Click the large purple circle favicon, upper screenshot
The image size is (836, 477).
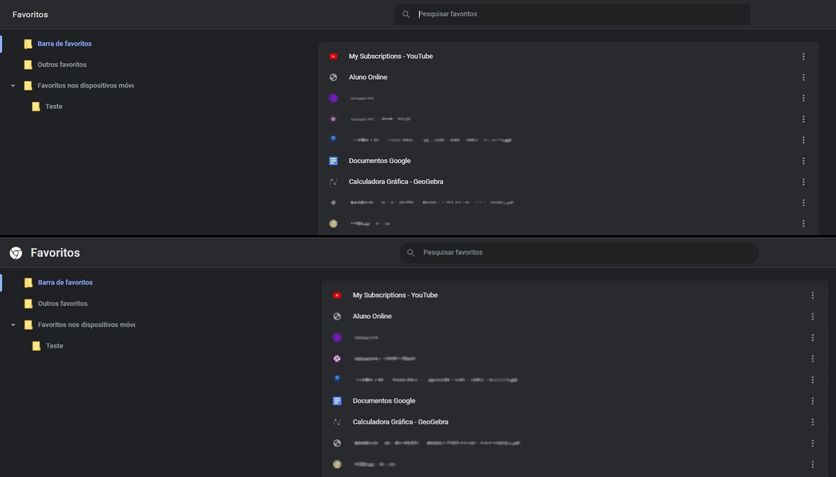(x=333, y=98)
